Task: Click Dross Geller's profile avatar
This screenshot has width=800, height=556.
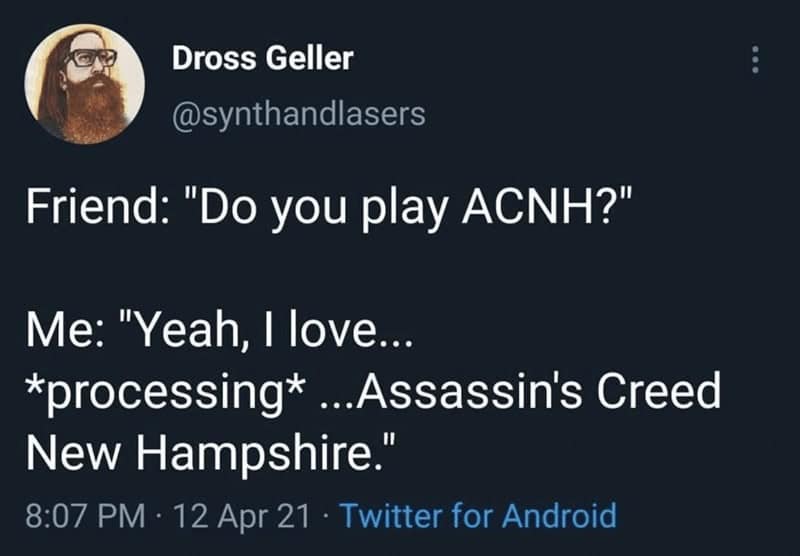Action: pos(85,84)
